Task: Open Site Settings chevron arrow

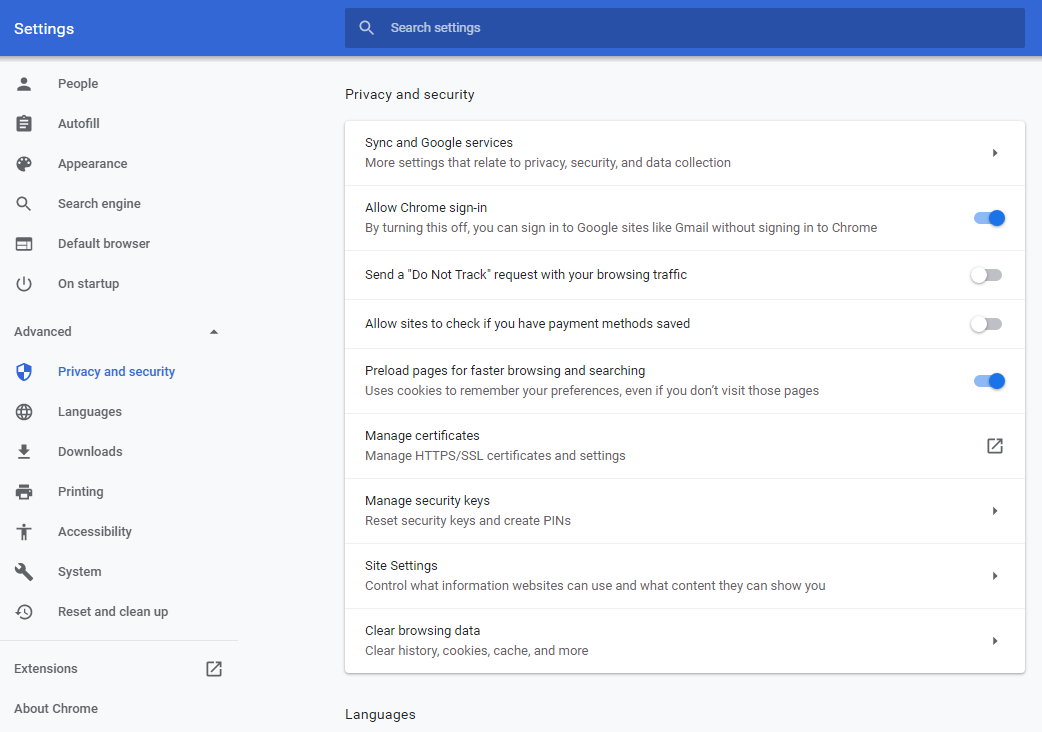Action: pos(995,576)
